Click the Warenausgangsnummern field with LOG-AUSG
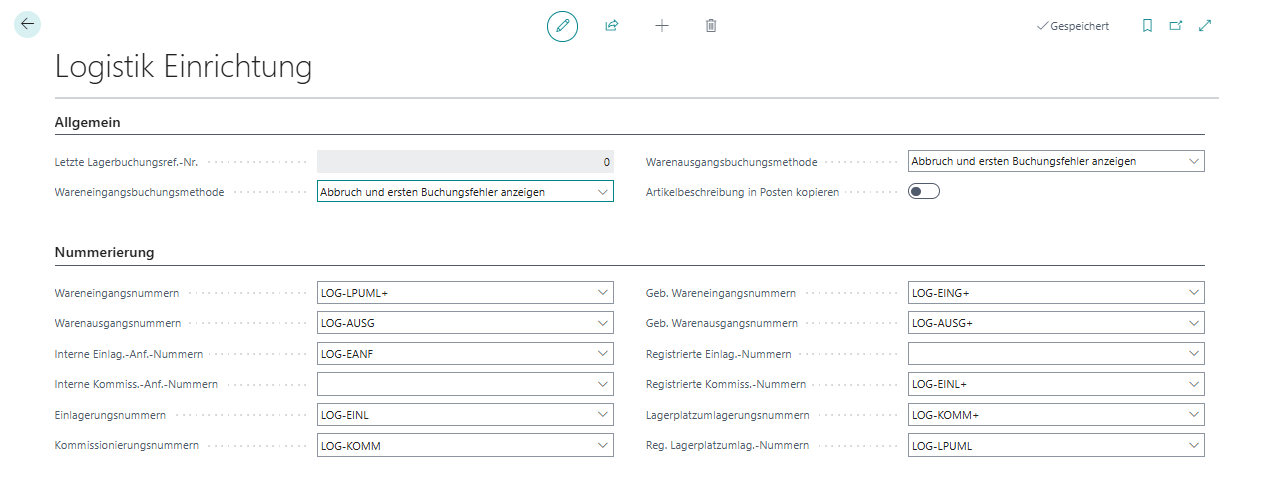1274x493 pixels. (x=455, y=323)
